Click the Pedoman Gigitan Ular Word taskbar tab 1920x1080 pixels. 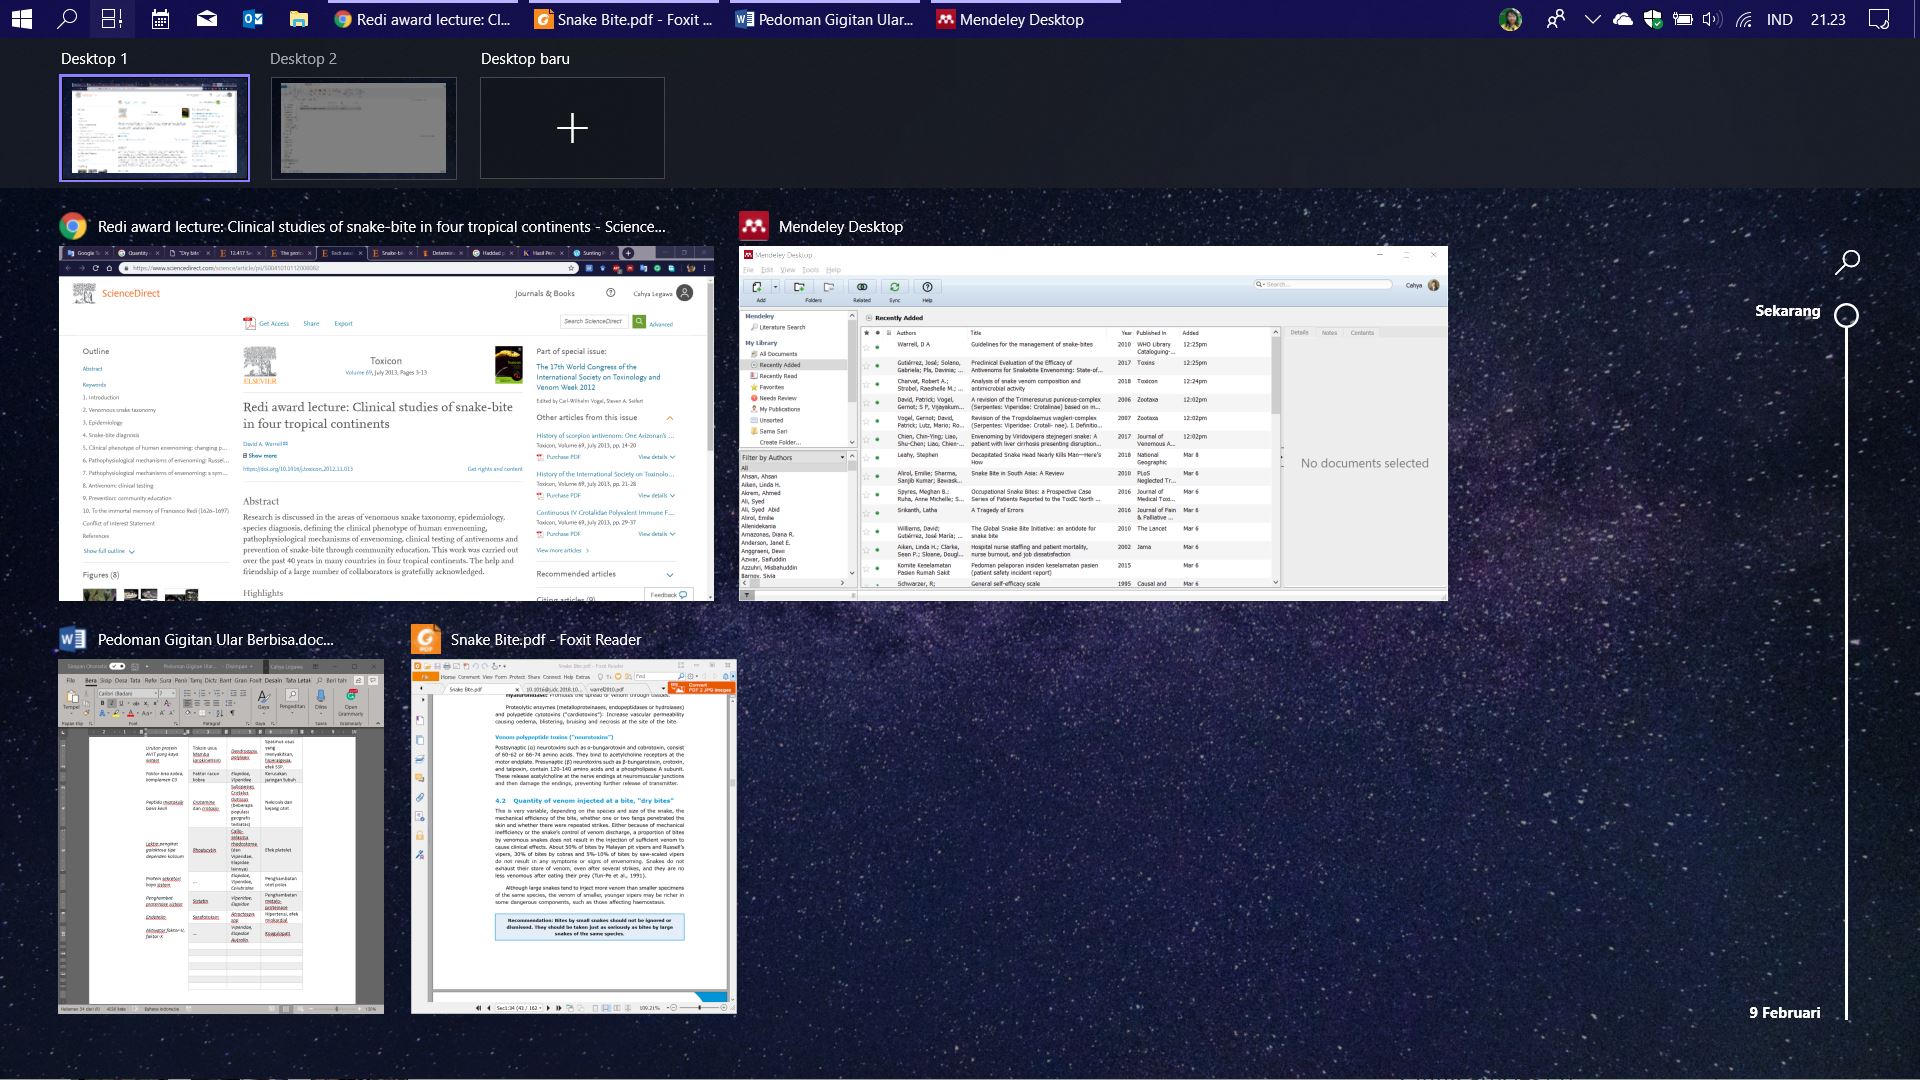(825, 19)
